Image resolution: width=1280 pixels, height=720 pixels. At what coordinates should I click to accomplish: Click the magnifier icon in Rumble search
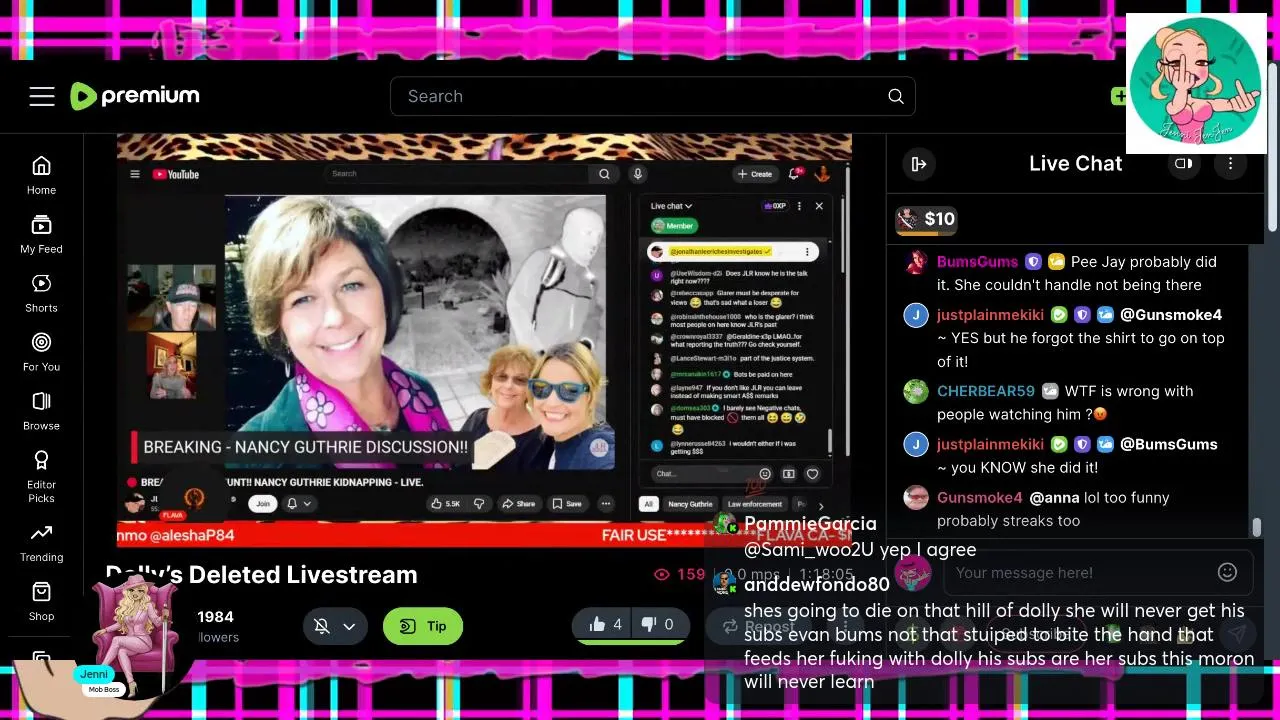pyautogui.click(x=896, y=96)
